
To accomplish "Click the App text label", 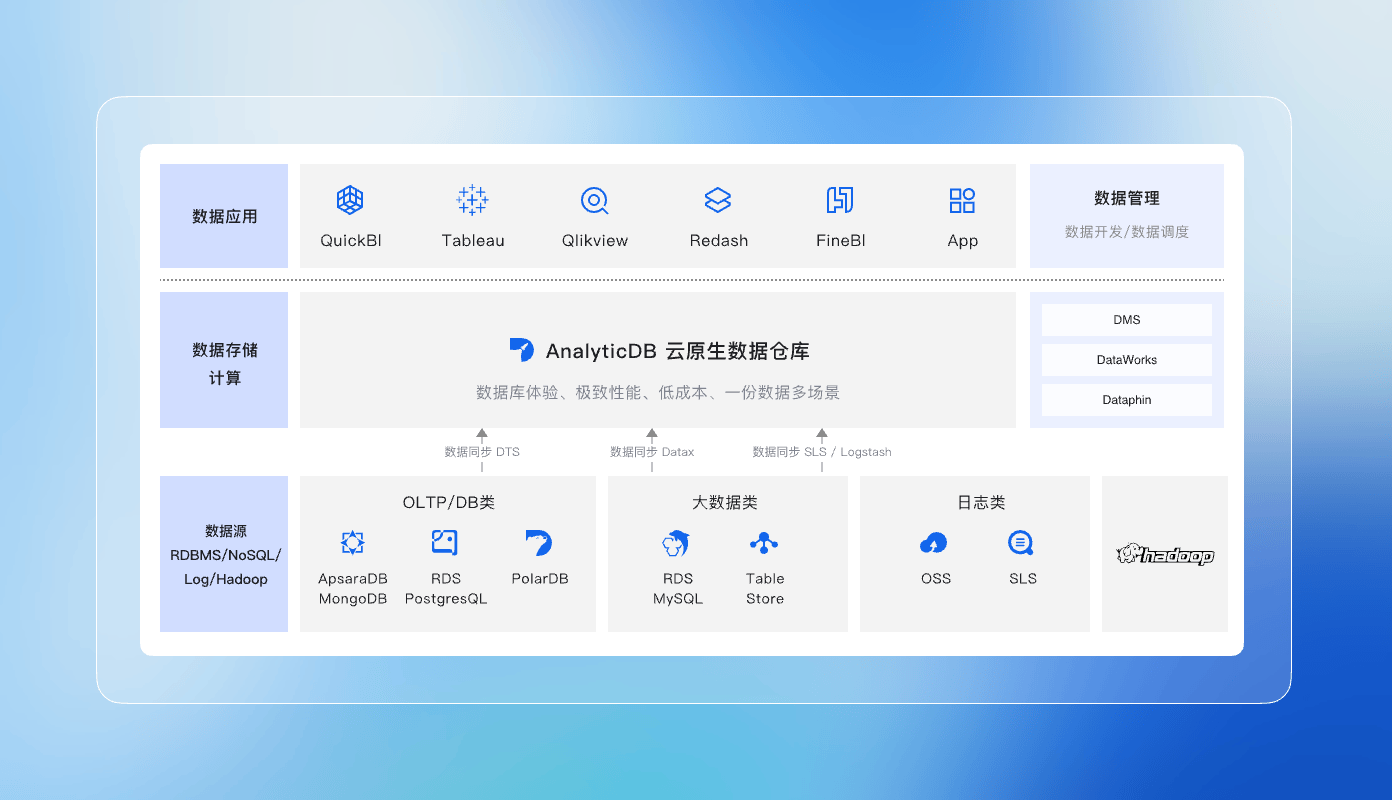I will click(963, 241).
